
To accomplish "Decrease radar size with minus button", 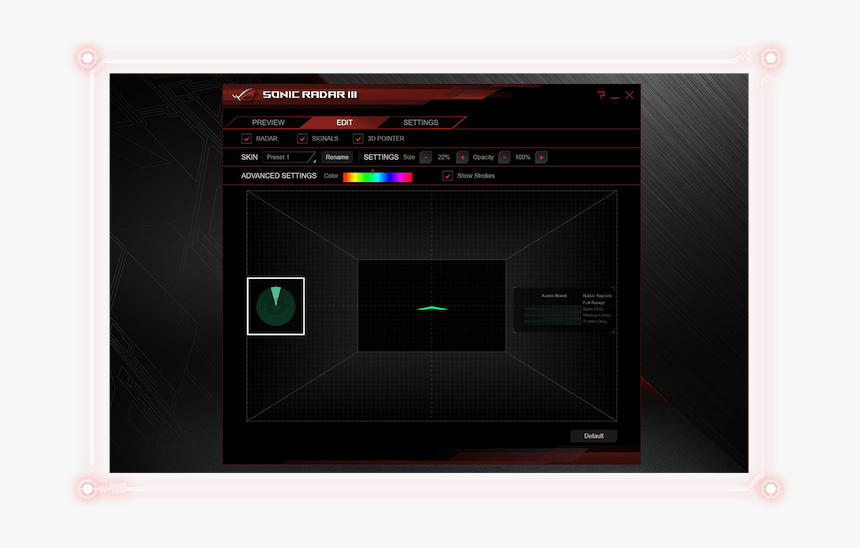I will tap(426, 157).
